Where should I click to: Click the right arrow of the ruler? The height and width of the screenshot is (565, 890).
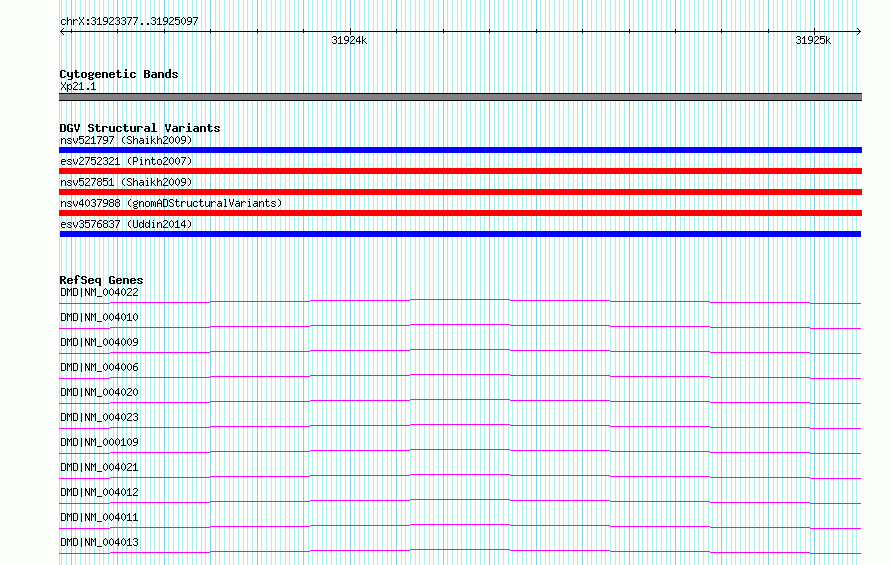[858, 32]
